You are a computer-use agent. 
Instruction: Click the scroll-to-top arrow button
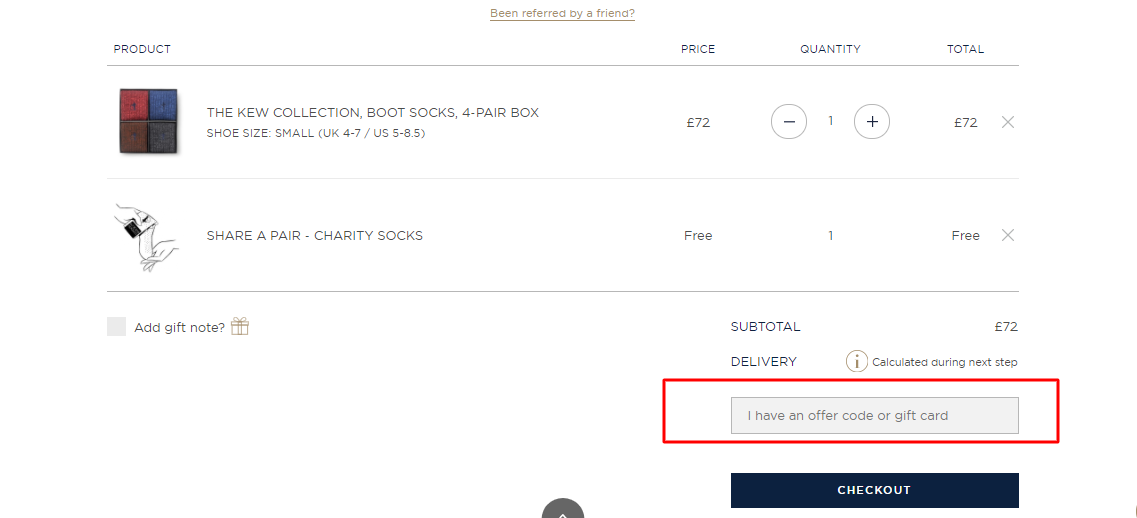click(x=563, y=509)
